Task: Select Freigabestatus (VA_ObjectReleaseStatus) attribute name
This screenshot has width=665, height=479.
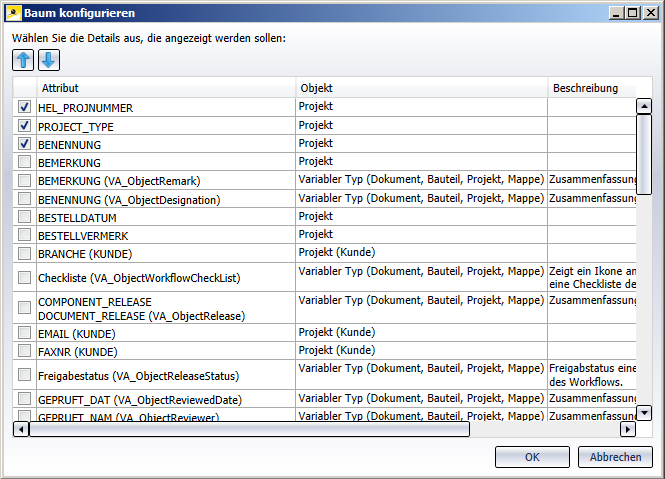Action: 139,376
